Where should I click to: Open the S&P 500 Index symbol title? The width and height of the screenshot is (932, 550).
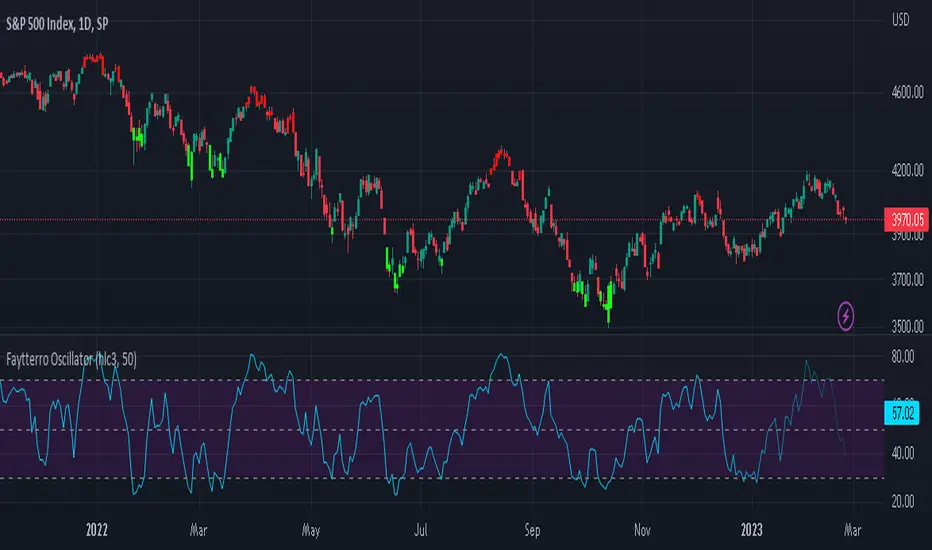57,24
